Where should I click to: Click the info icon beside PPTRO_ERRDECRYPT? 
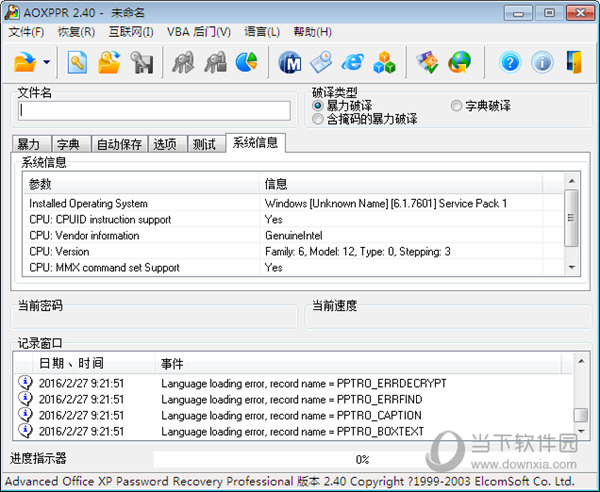coord(26,382)
